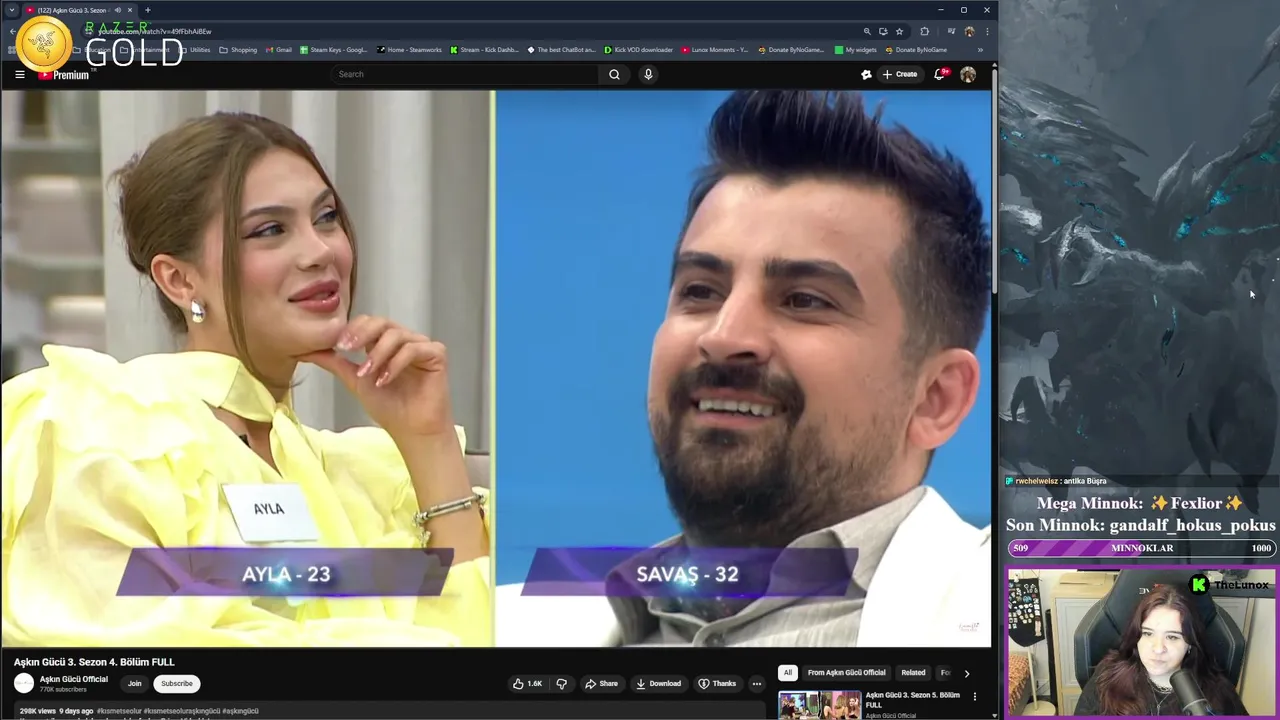Open the Chrome profile avatar
1280x720 pixels.
coord(969,31)
